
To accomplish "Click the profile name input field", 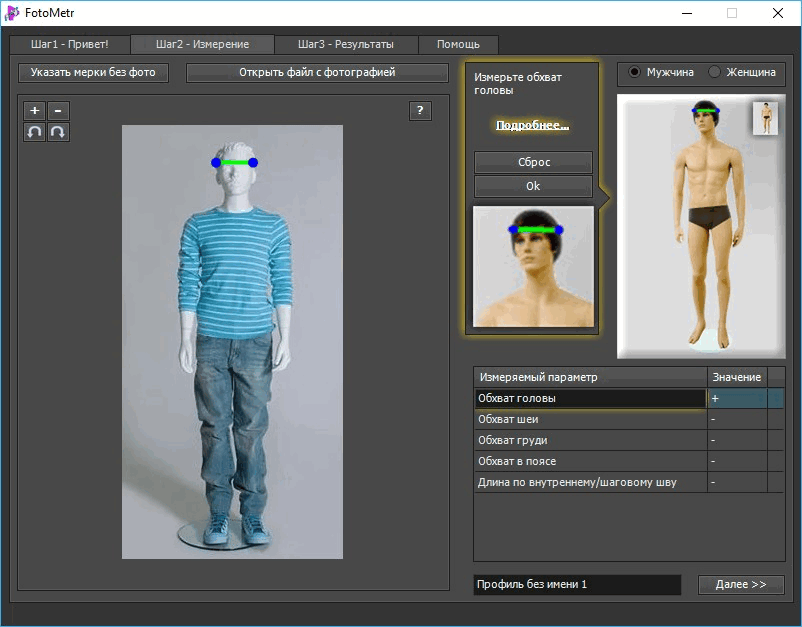I will click(577, 585).
